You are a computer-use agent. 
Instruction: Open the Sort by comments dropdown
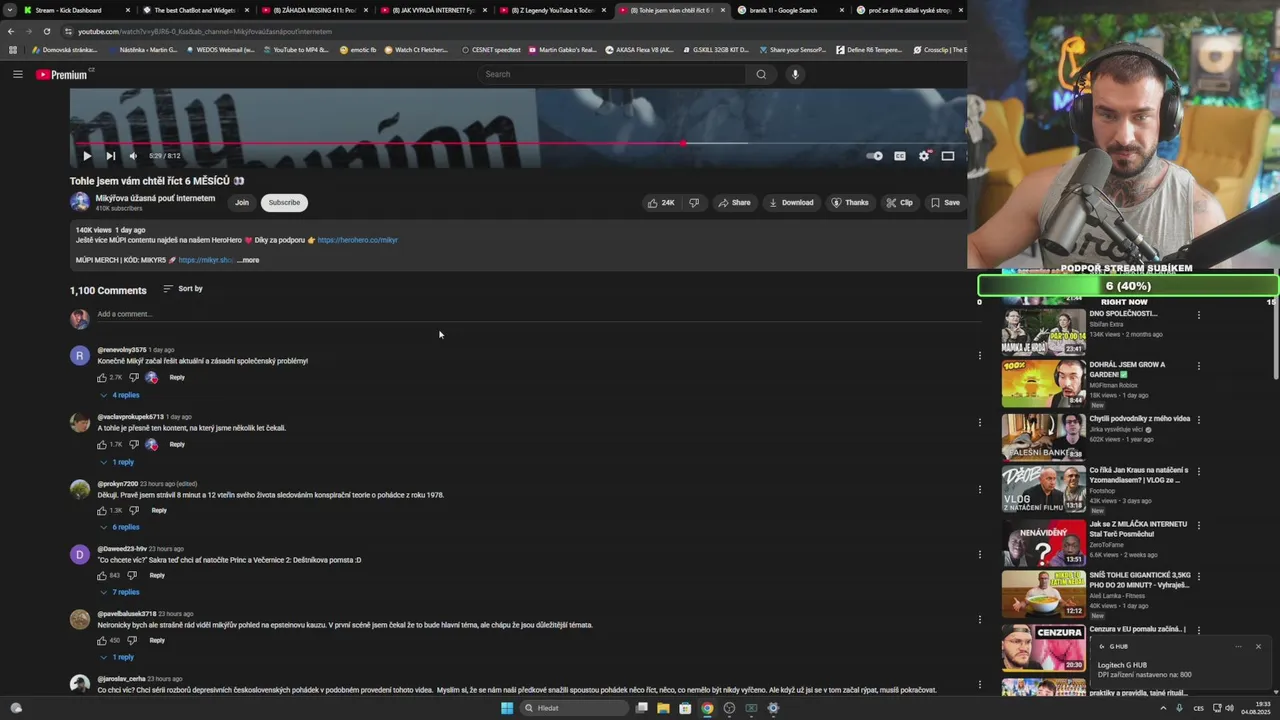pos(183,289)
